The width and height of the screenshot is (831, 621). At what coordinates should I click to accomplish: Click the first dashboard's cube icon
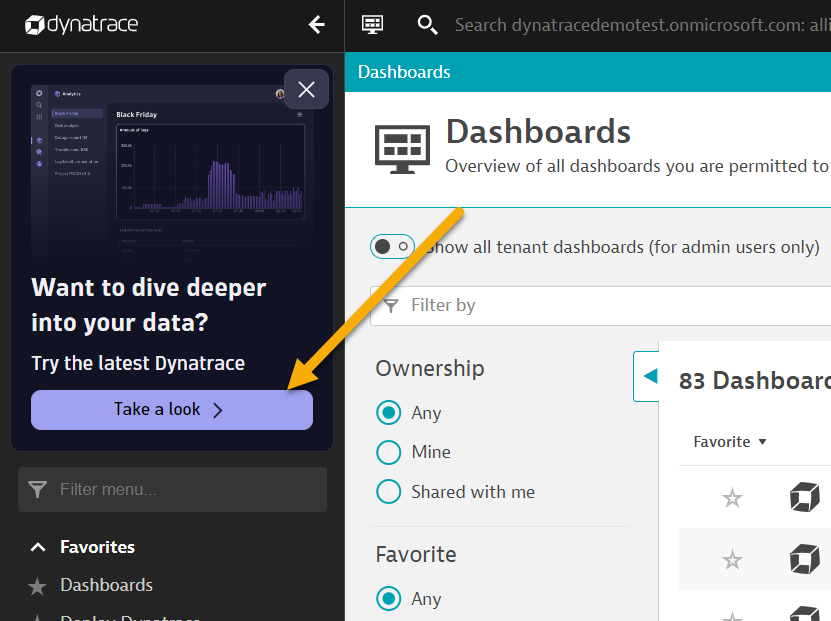[x=804, y=498]
